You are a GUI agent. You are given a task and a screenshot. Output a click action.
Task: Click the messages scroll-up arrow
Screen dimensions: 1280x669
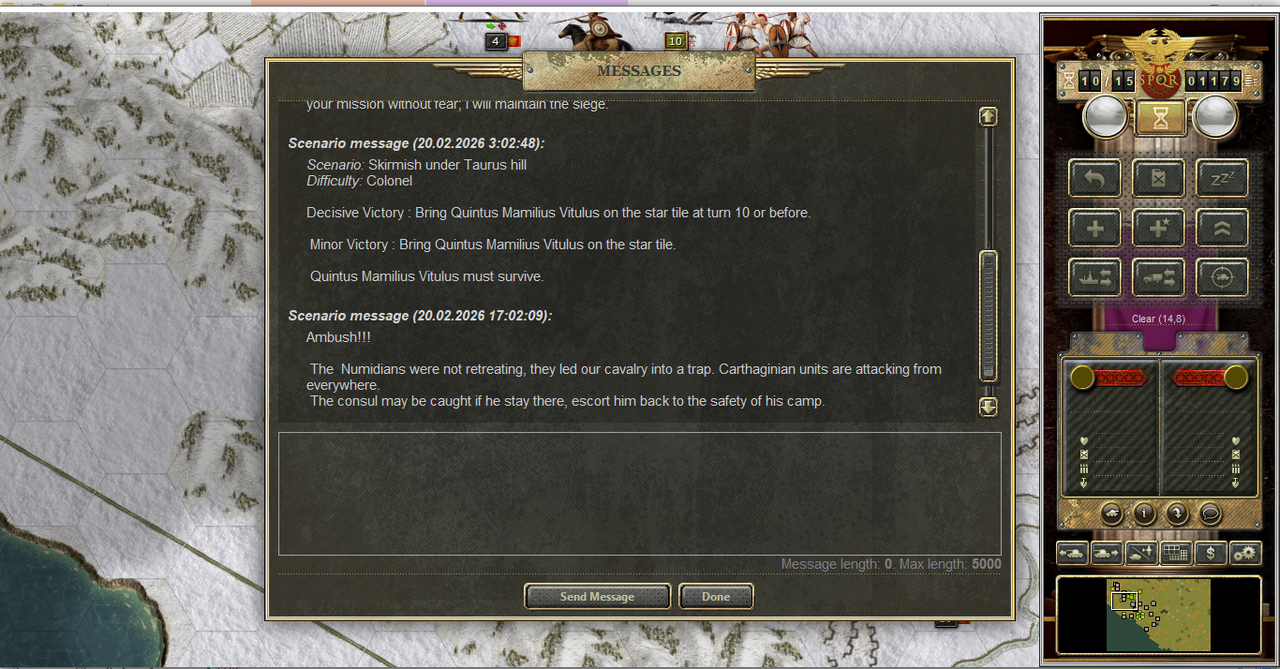pos(988,117)
